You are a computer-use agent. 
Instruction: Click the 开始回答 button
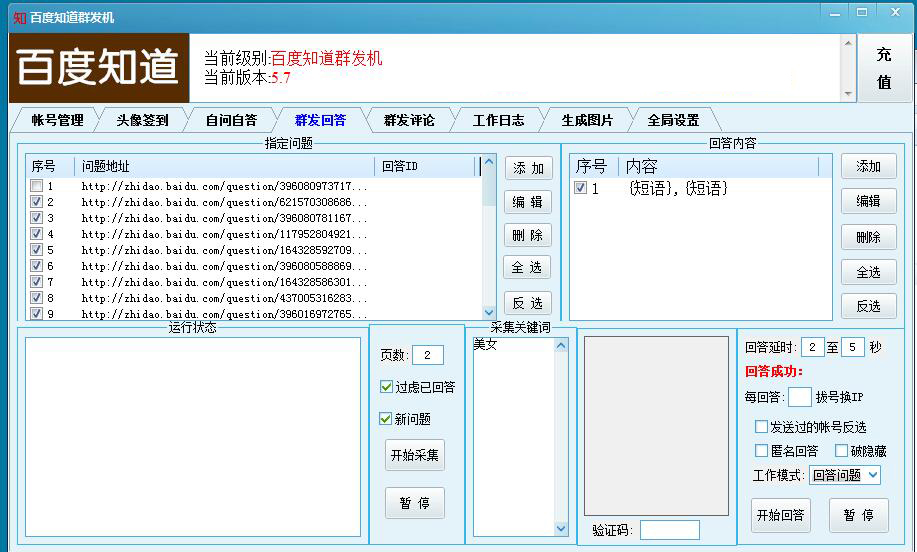click(x=781, y=515)
